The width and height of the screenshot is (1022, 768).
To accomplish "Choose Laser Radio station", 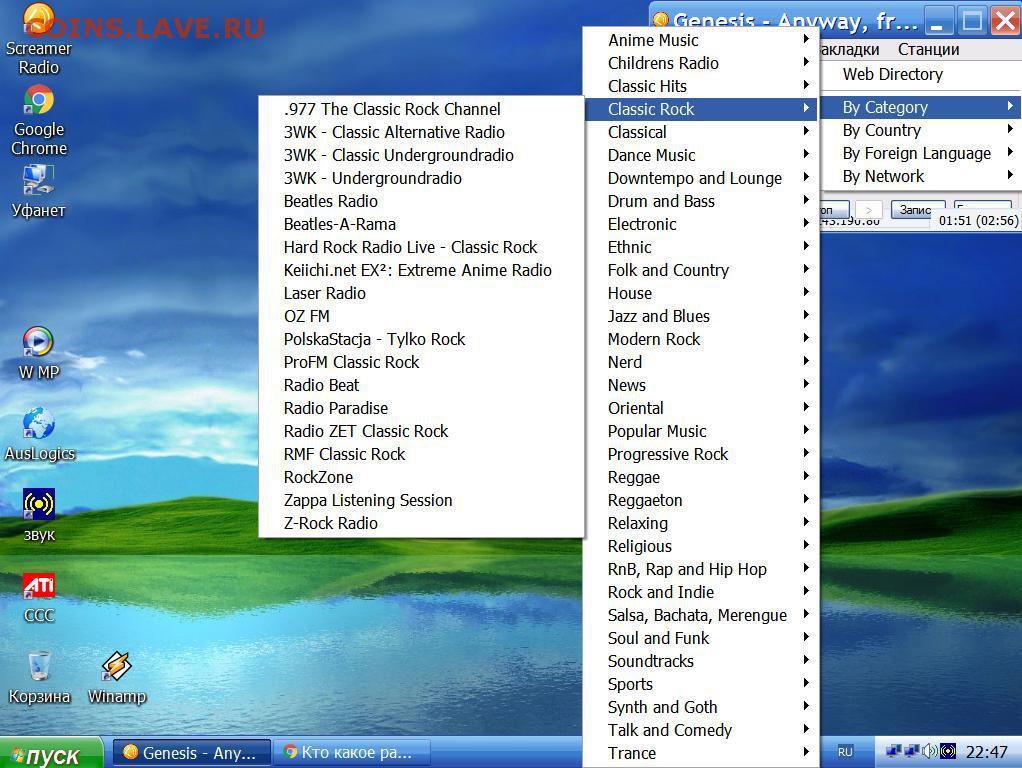I will [421, 293].
